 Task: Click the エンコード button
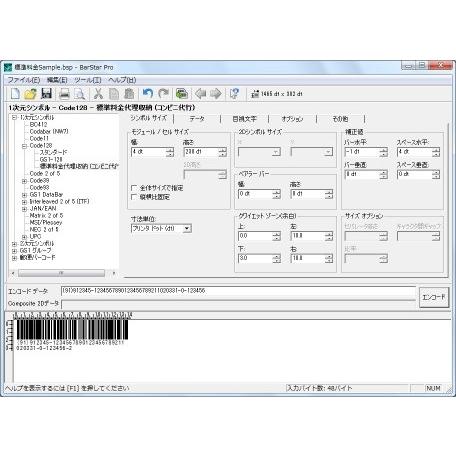point(434,297)
